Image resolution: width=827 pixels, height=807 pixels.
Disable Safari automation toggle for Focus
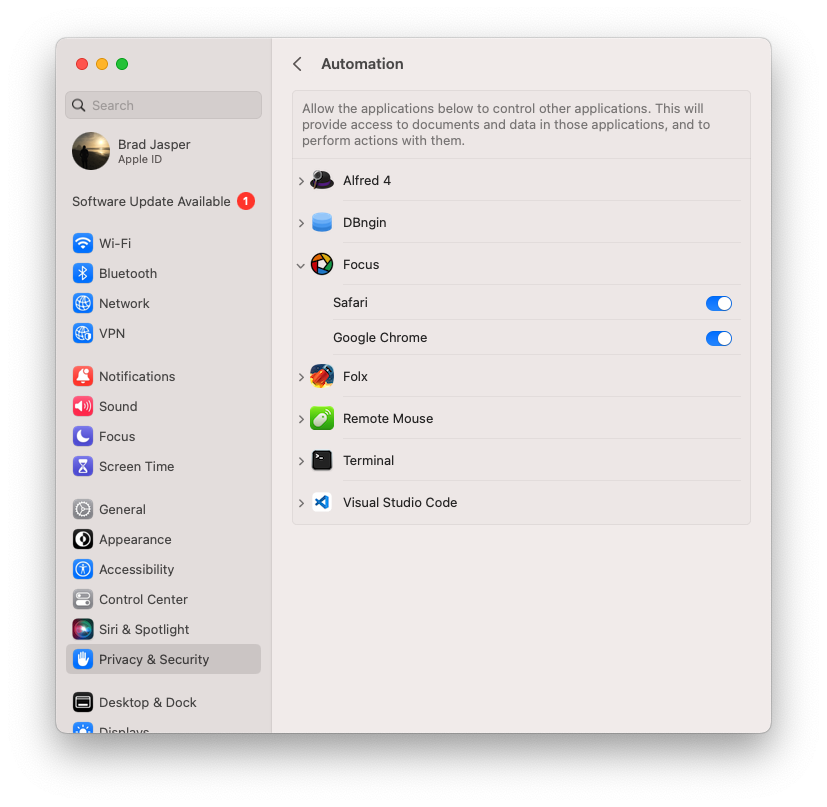point(718,303)
